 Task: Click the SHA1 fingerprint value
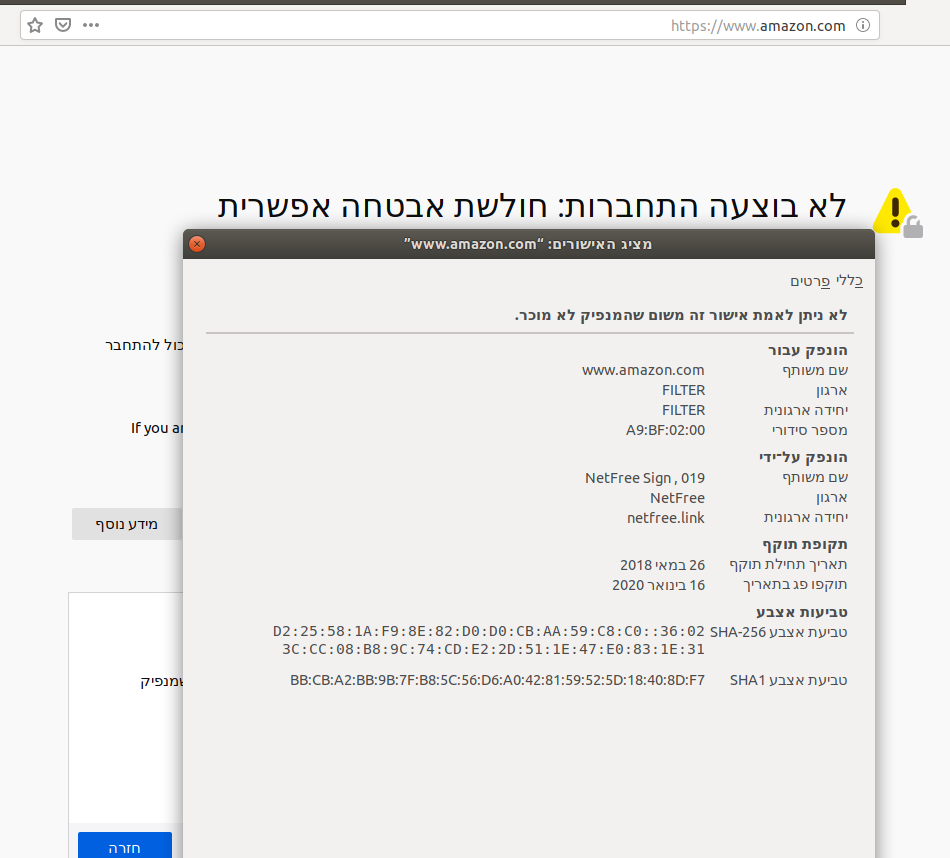point(497,680)
